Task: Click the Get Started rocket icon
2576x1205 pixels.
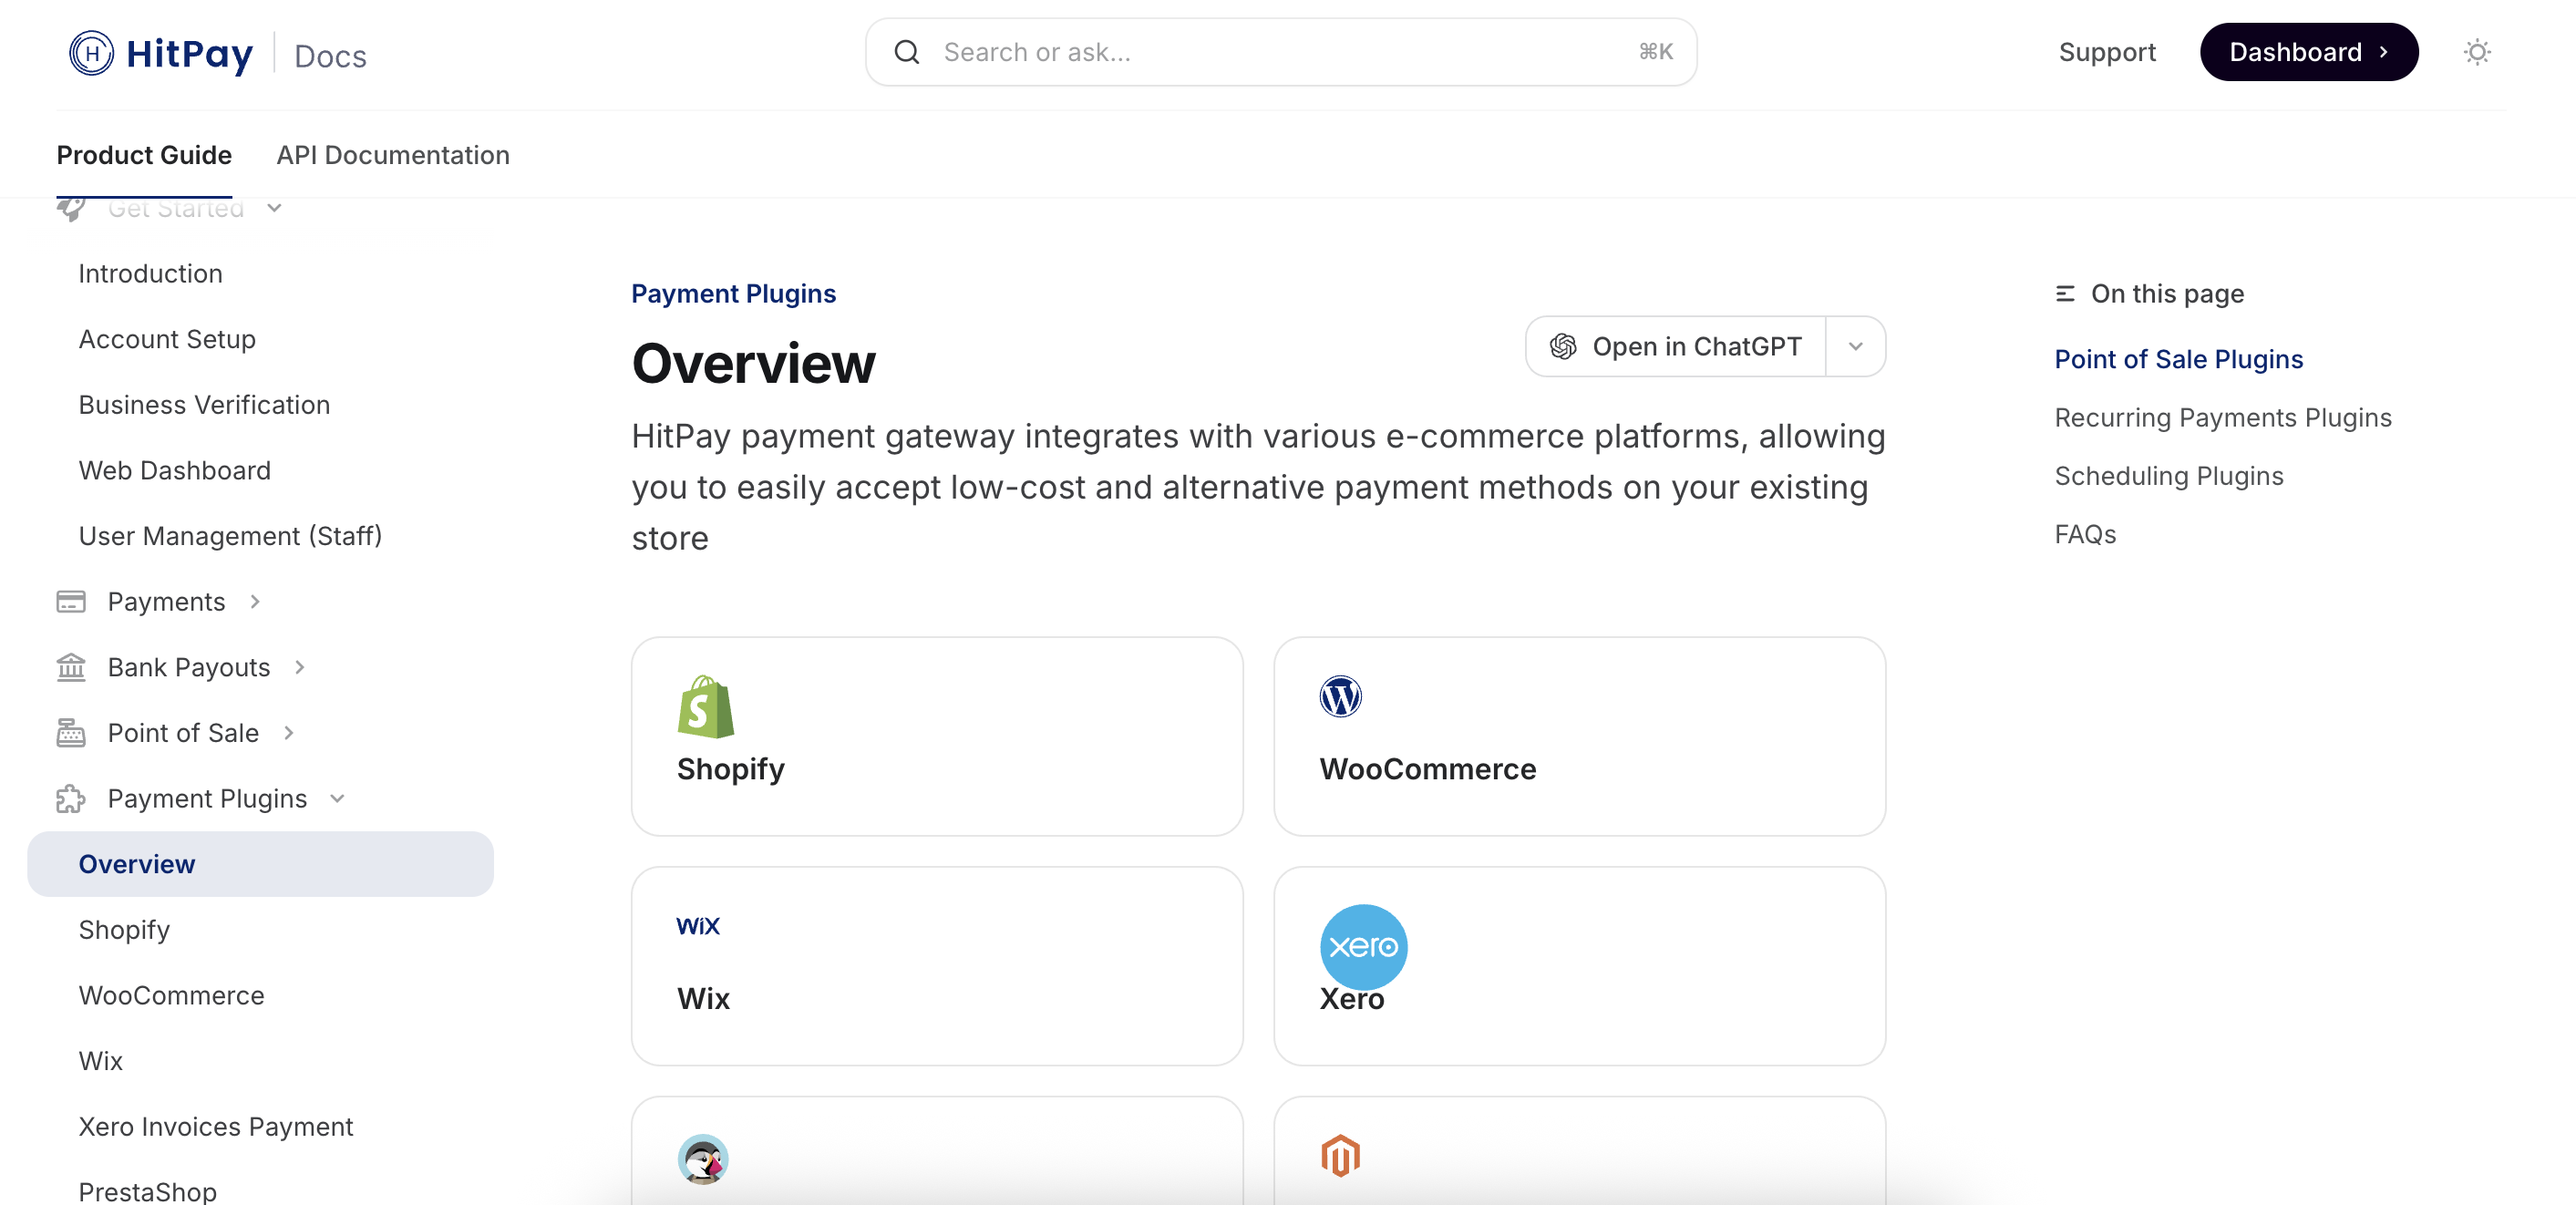Action: click(71, 208)
